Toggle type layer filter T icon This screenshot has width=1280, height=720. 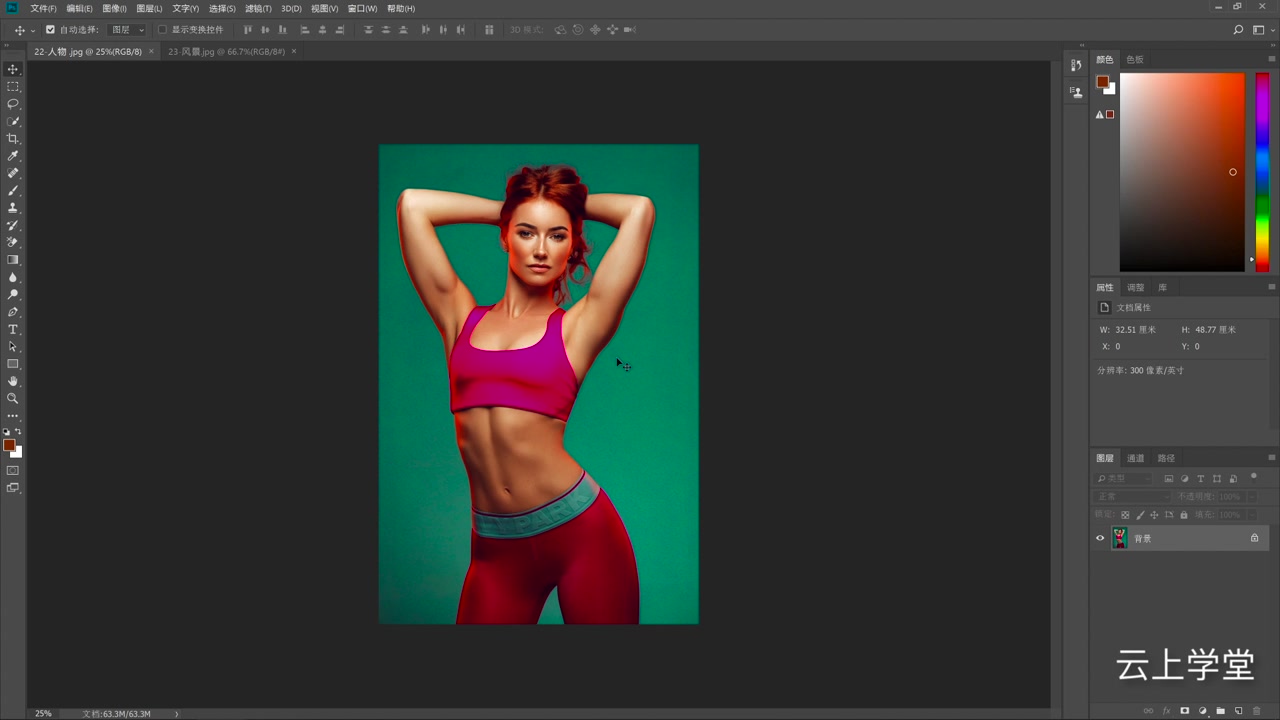(x=1201, y=479)
